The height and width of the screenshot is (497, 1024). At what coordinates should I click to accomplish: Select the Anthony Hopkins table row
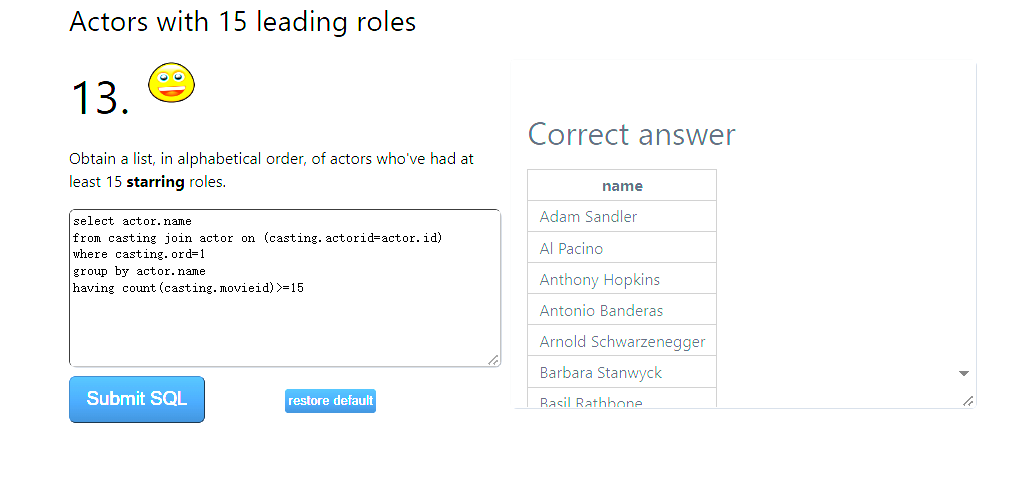pos(622,279)
